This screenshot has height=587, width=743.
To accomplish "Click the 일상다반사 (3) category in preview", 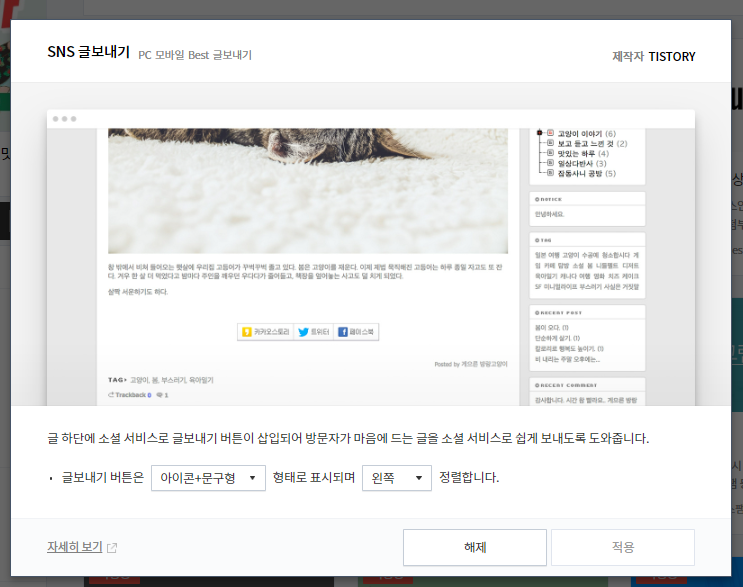I will [582, 163].
